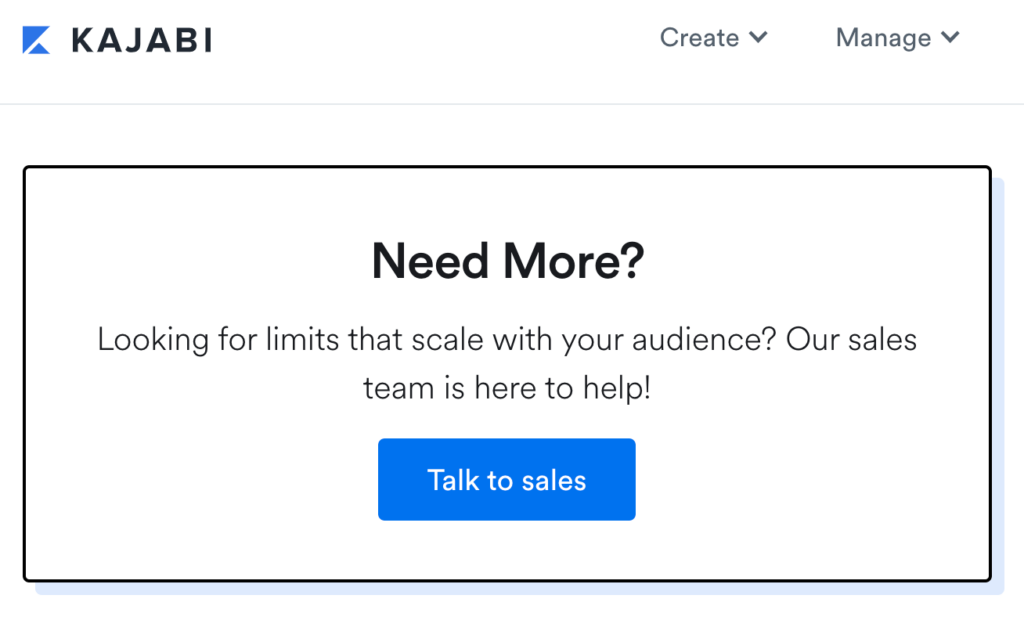
Task: Click 'Our sales' text in the description
Action: click(x=852, y=340)
